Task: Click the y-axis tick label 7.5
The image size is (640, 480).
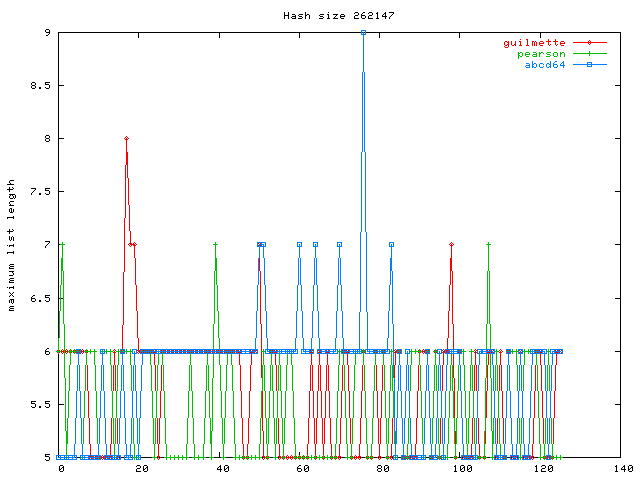Action: pyautogui.click(x=41, y=191)
